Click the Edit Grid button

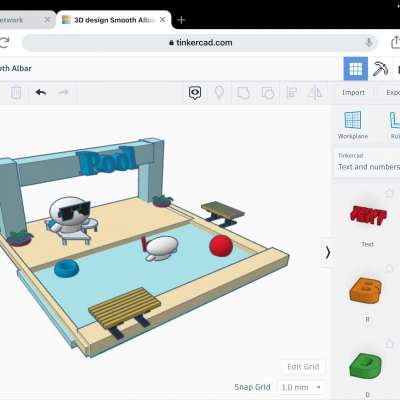point(303,367)
